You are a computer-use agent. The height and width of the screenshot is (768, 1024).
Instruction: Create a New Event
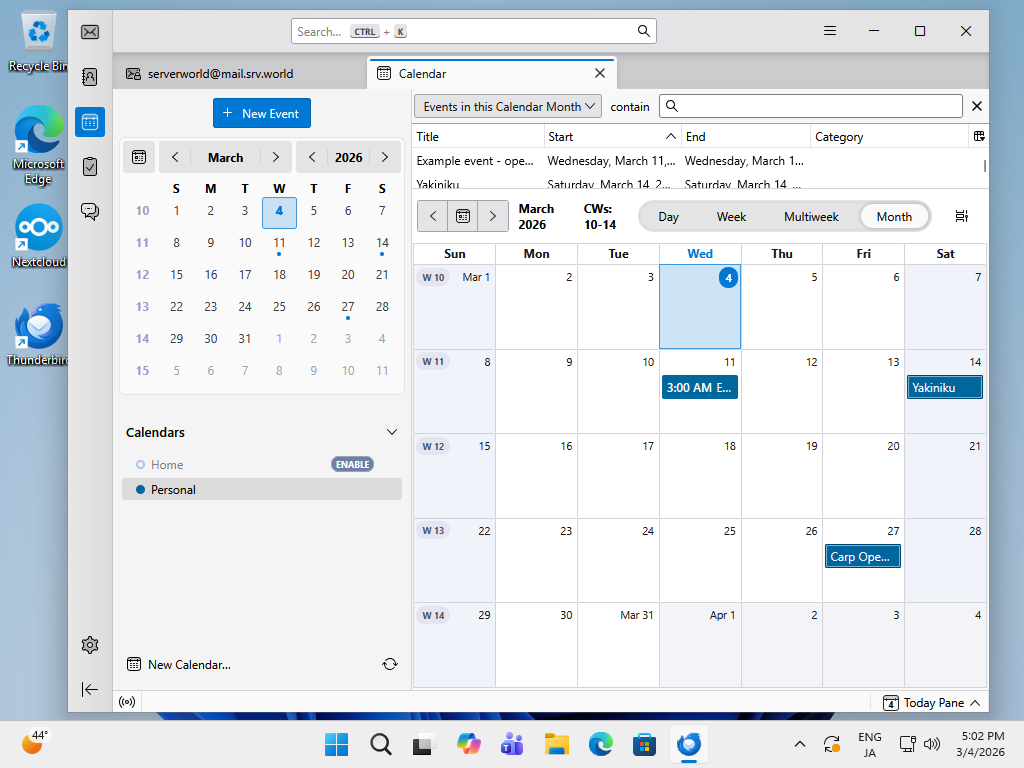(x=261, y=113)
